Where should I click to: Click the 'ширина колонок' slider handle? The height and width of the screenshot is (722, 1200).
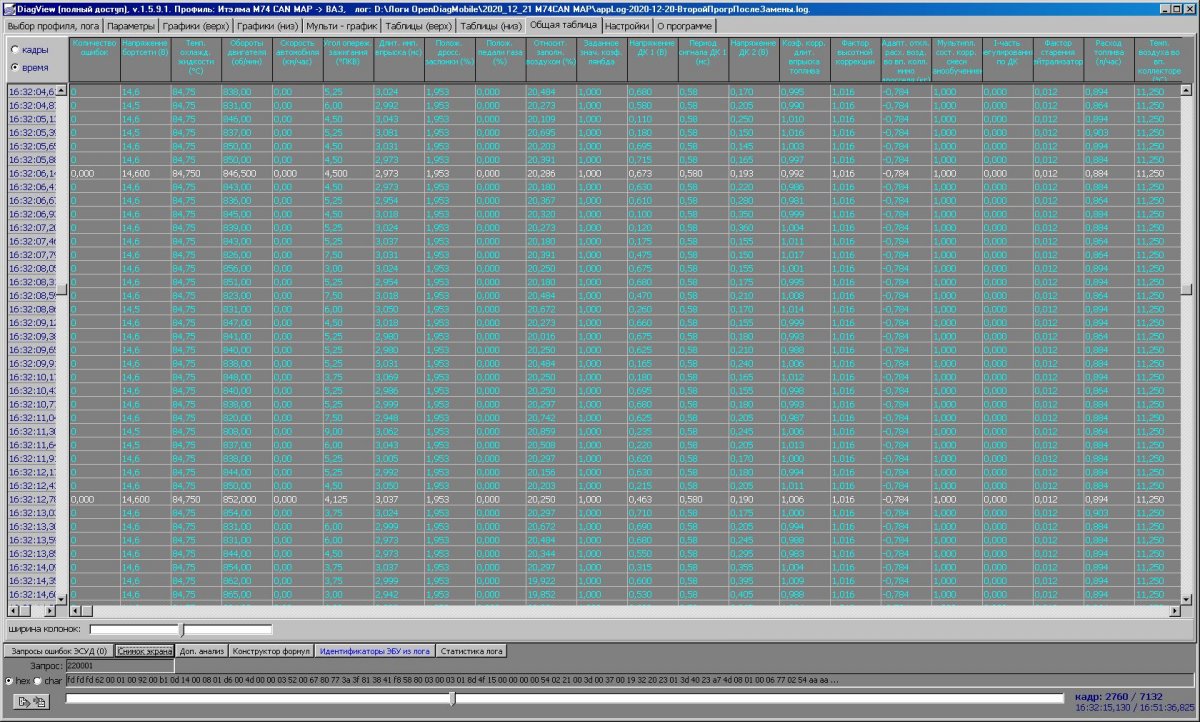[x=181, y=630]
